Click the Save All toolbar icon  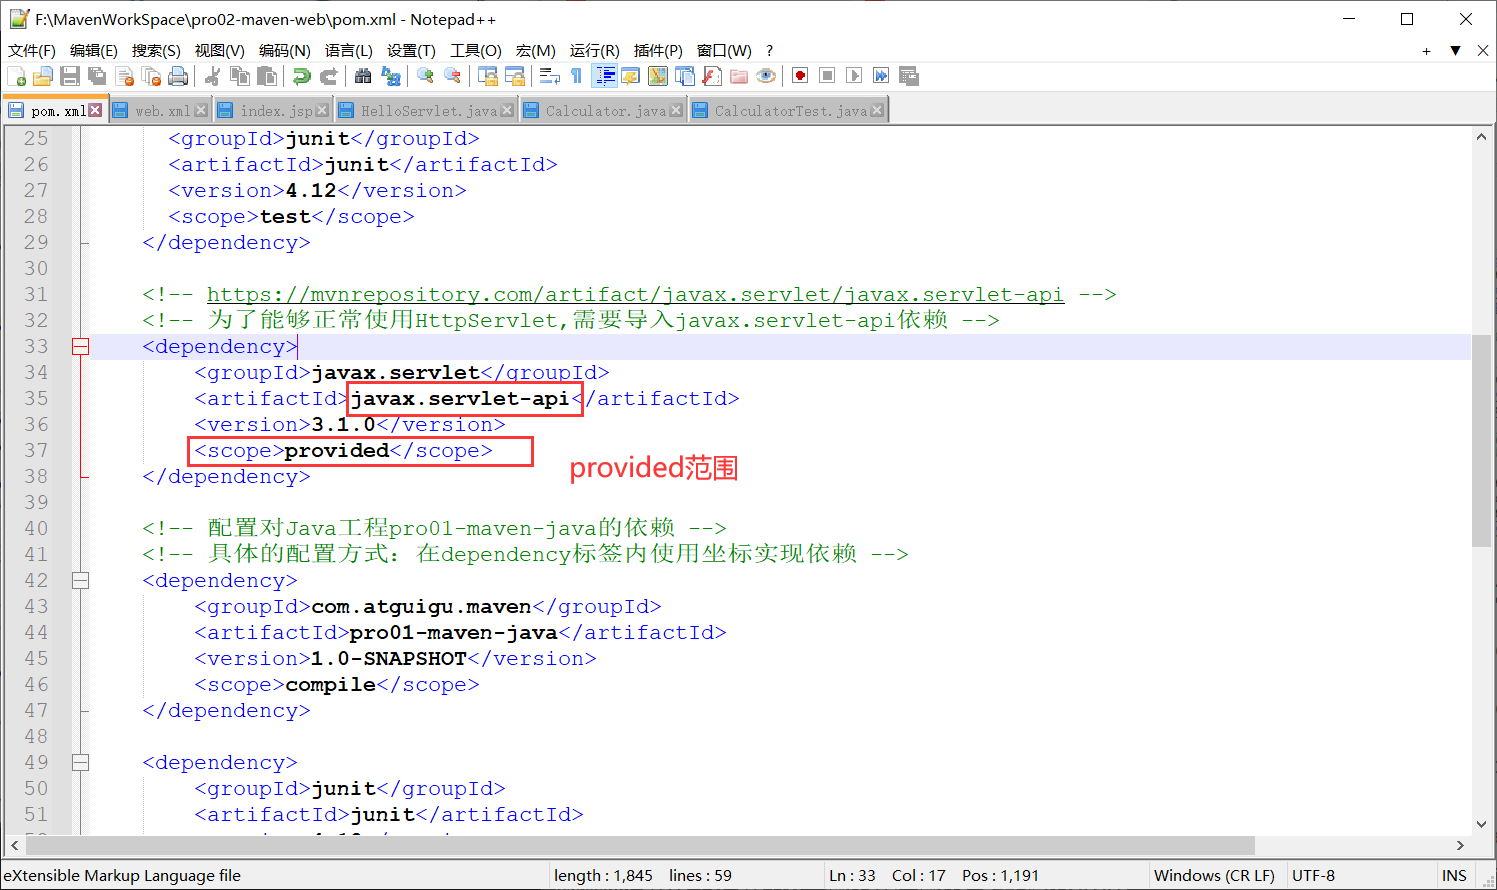click(97, 76)
